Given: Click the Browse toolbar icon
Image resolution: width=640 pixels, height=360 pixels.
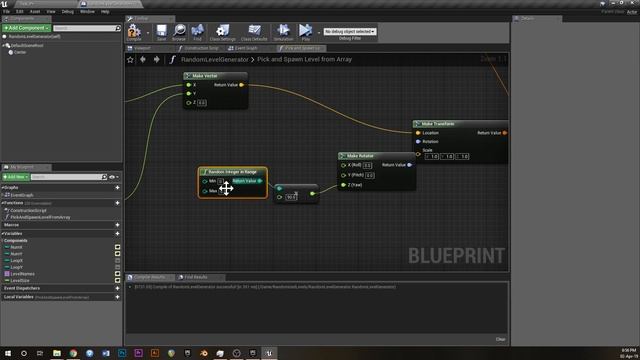Looking at the screenshot, I should [179, 32].
